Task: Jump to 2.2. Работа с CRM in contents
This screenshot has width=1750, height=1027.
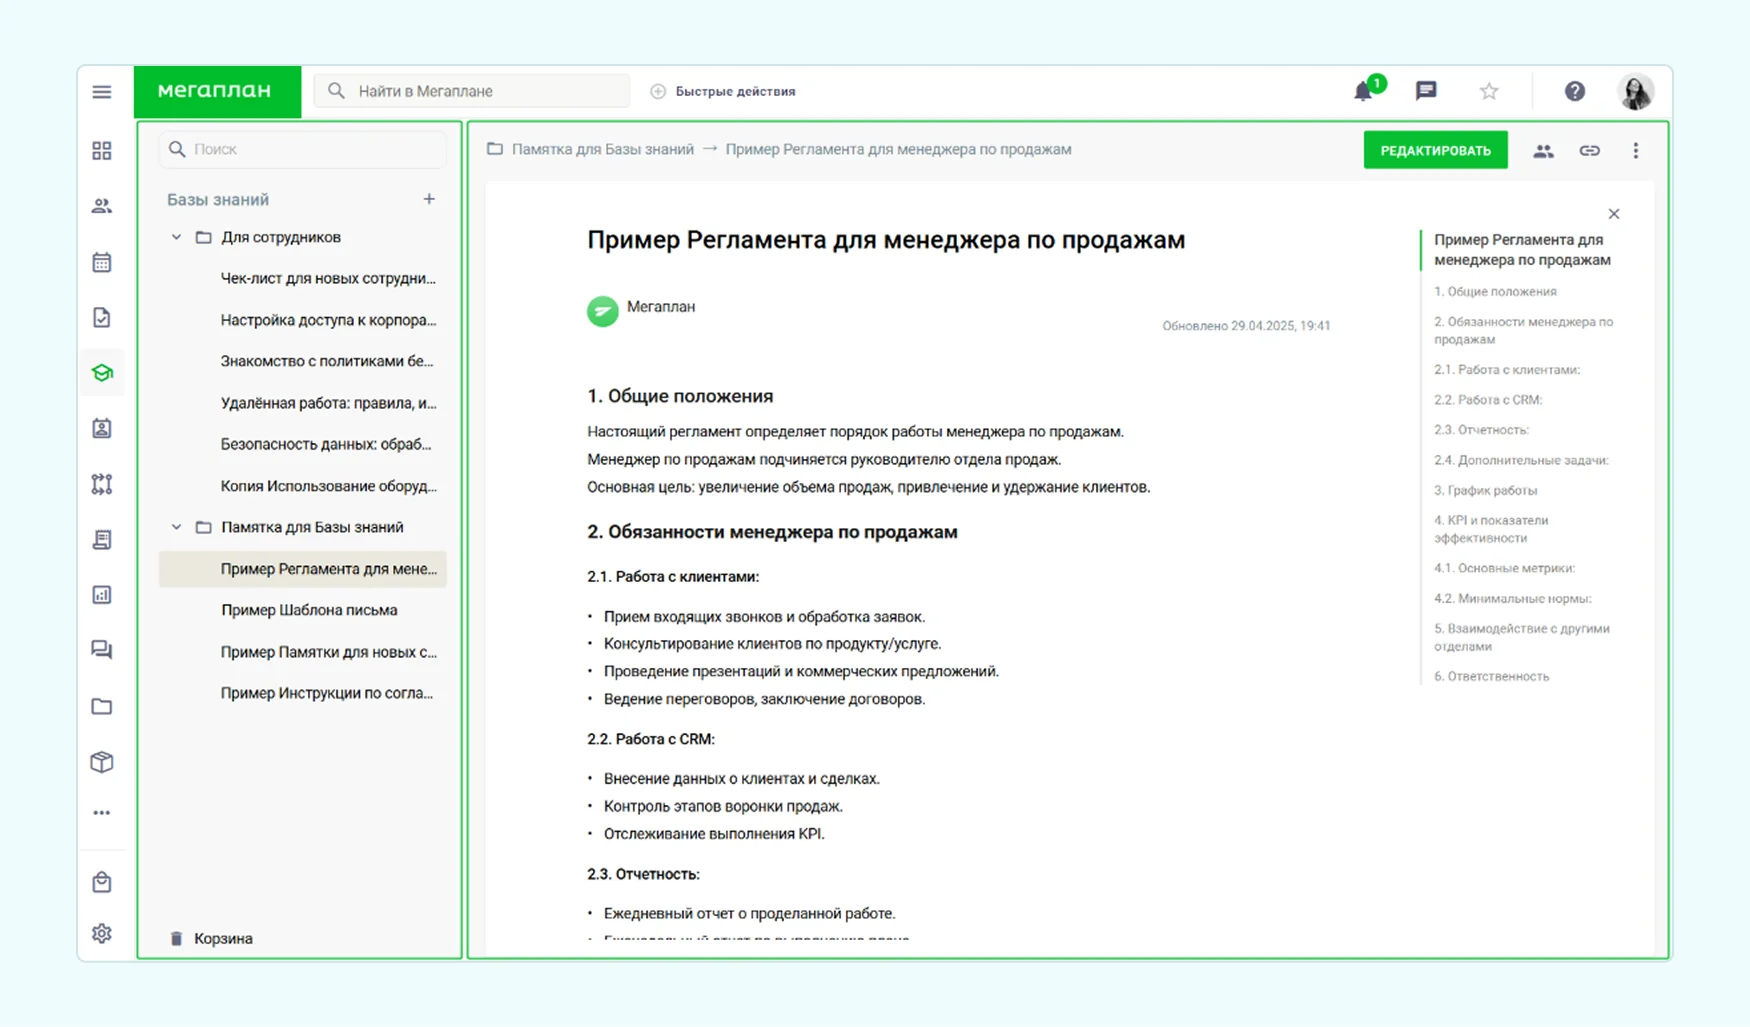Action: click(1488, 400)
